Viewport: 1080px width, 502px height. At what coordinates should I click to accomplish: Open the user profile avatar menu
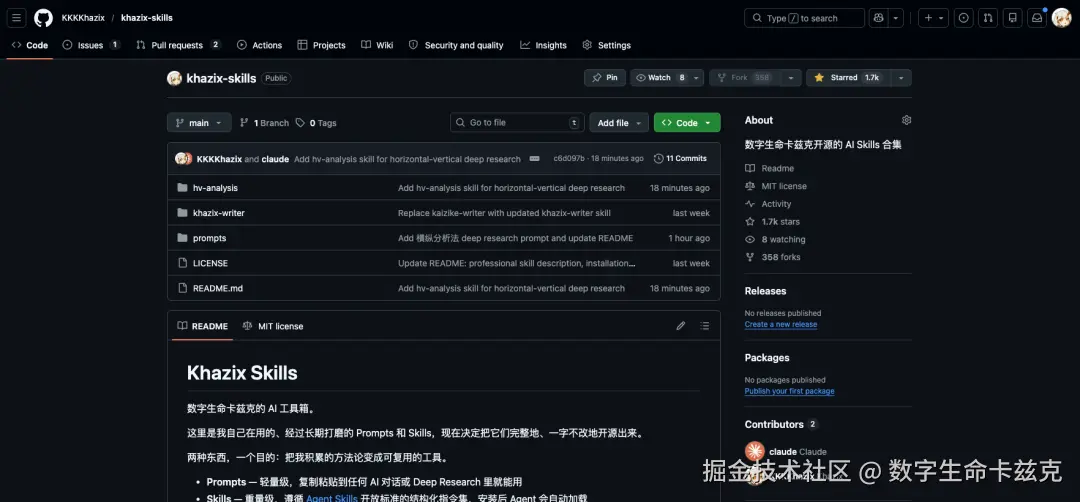[x=1061, y=18]
